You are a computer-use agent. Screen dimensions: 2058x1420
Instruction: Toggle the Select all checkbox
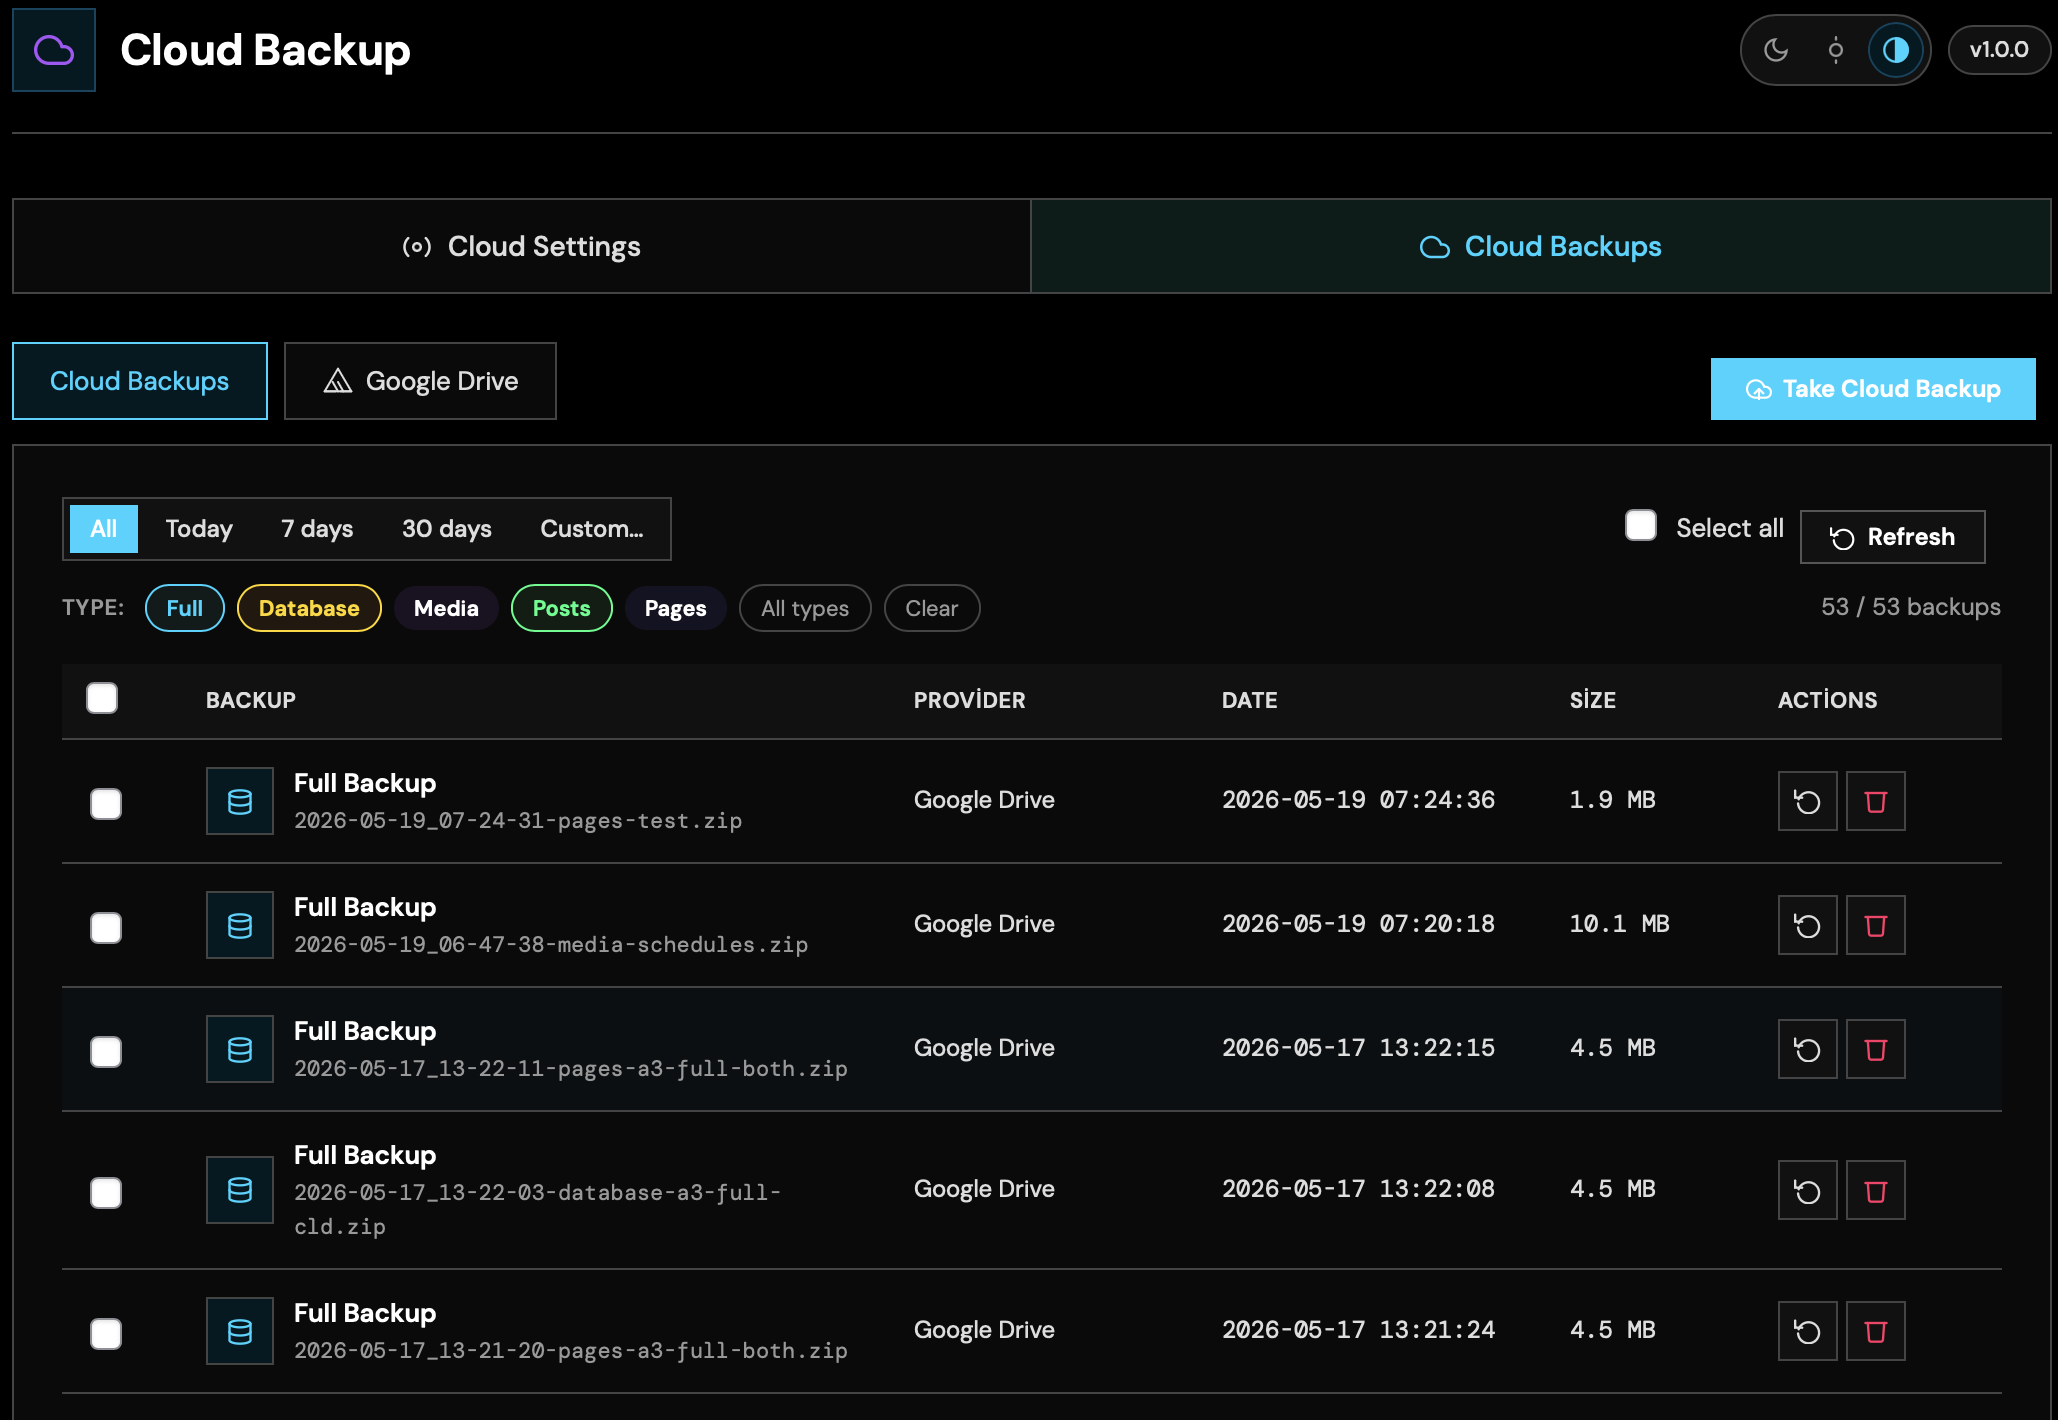click(x=1641, y=526)
